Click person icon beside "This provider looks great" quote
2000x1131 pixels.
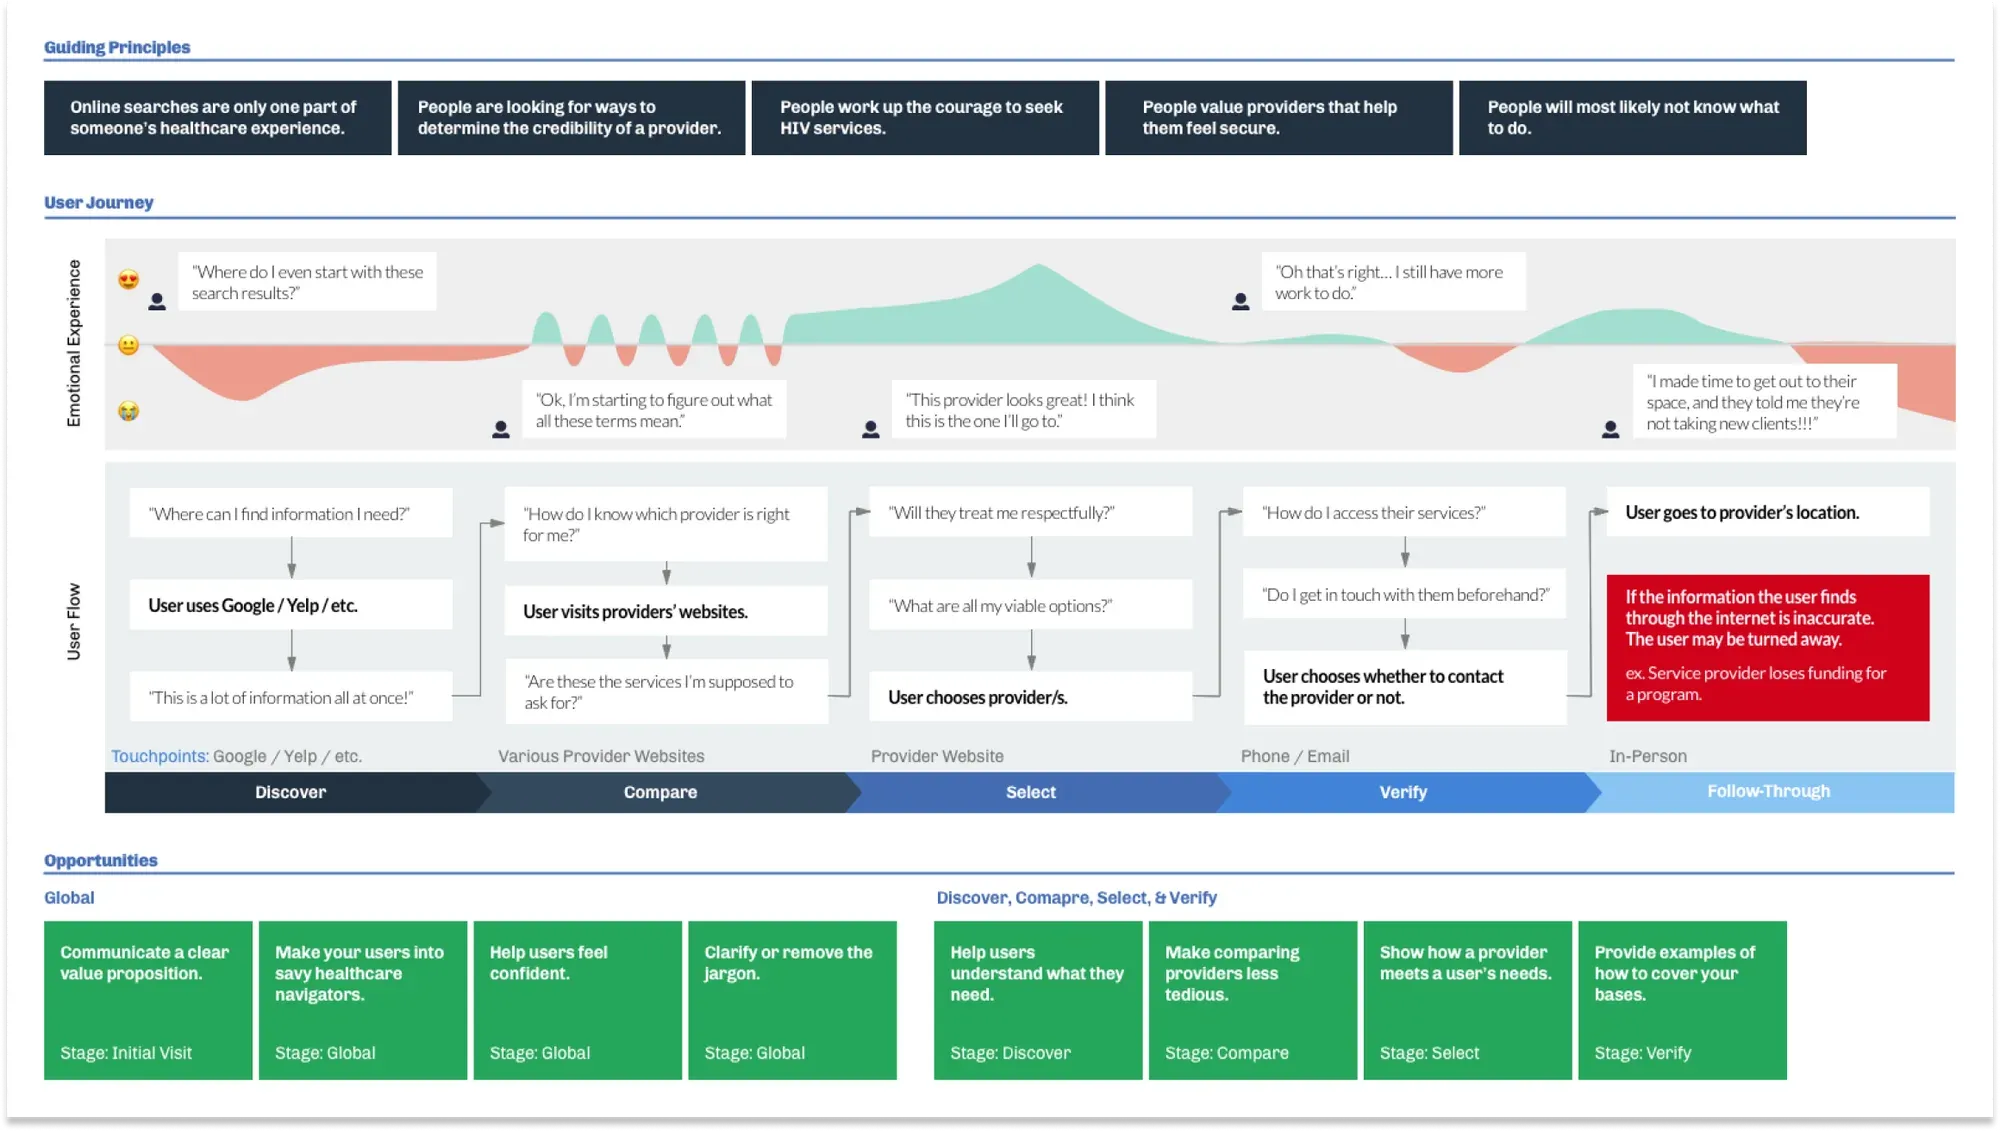[x=871, y=429]
